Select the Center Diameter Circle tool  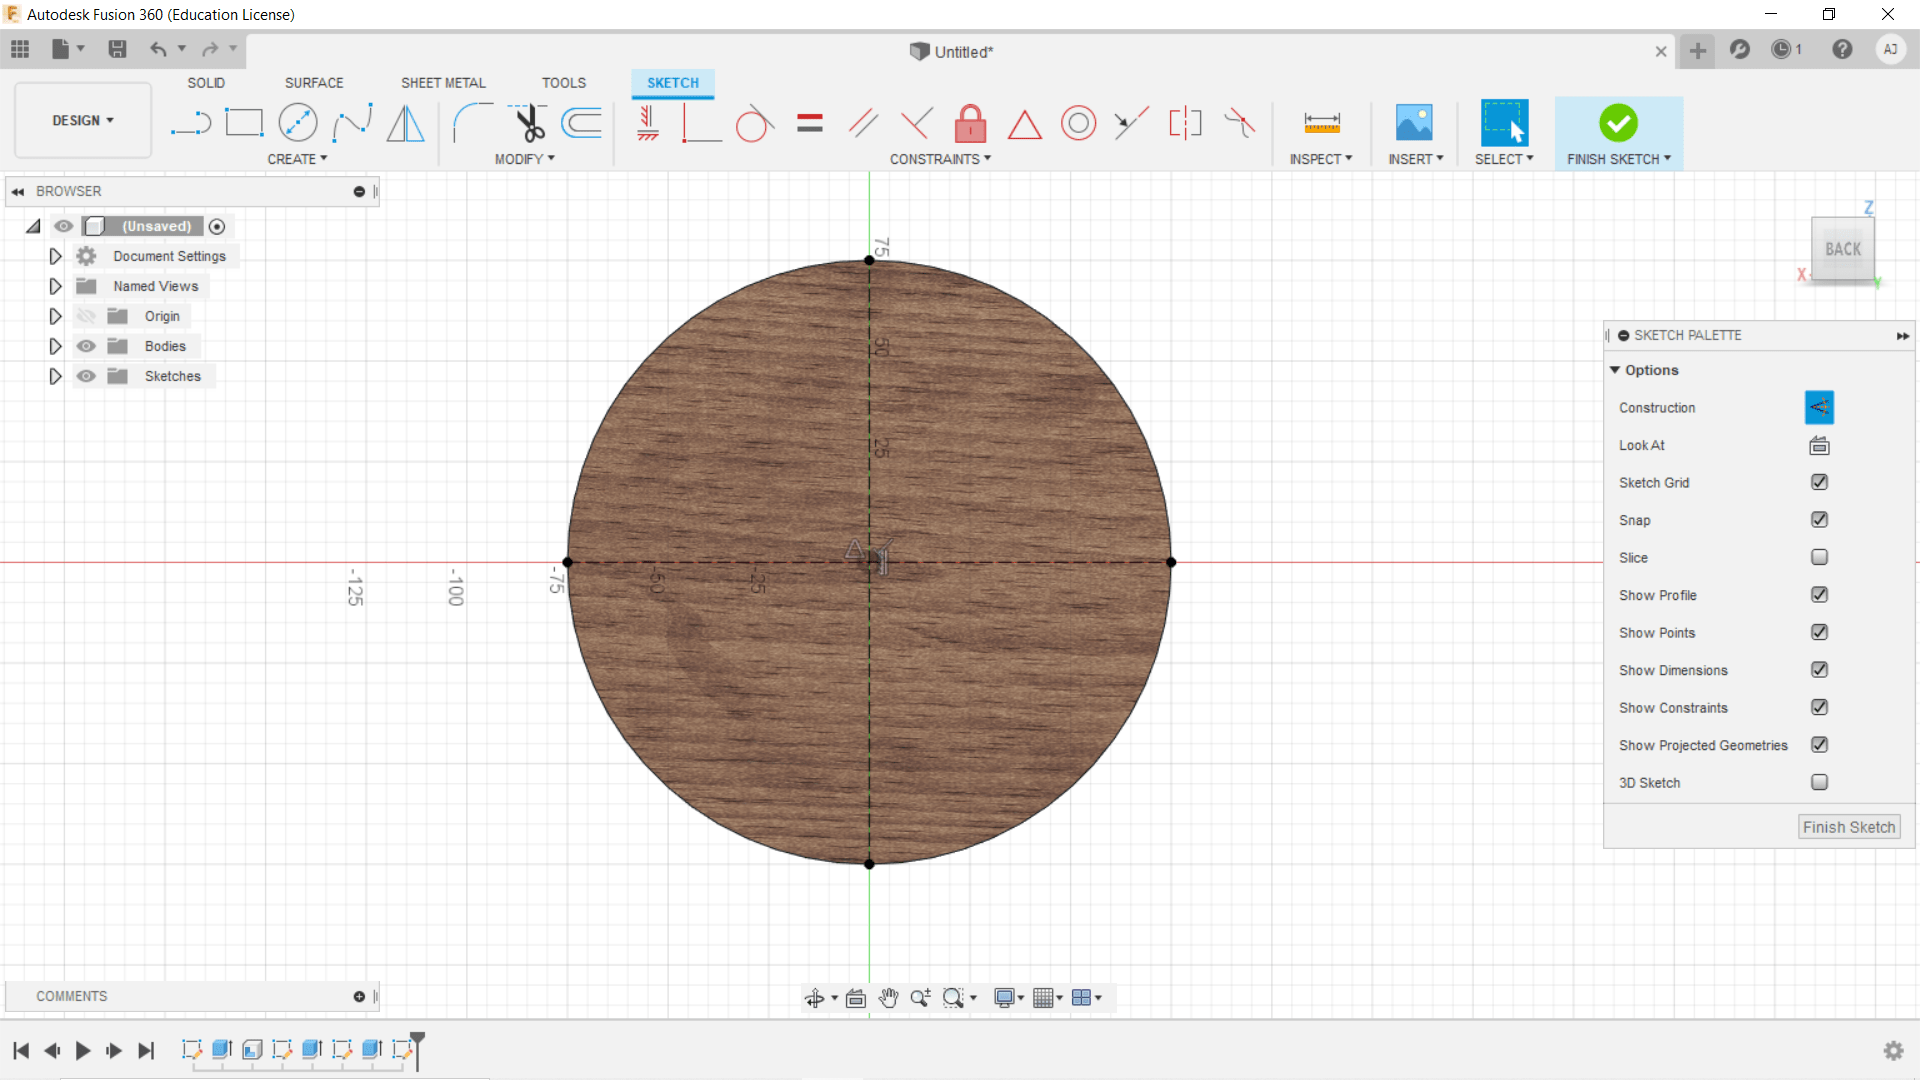coord(298,123)
